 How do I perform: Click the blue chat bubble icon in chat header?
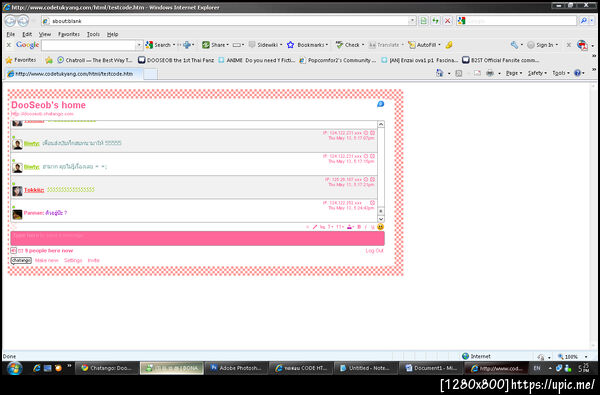click(380, 104)
